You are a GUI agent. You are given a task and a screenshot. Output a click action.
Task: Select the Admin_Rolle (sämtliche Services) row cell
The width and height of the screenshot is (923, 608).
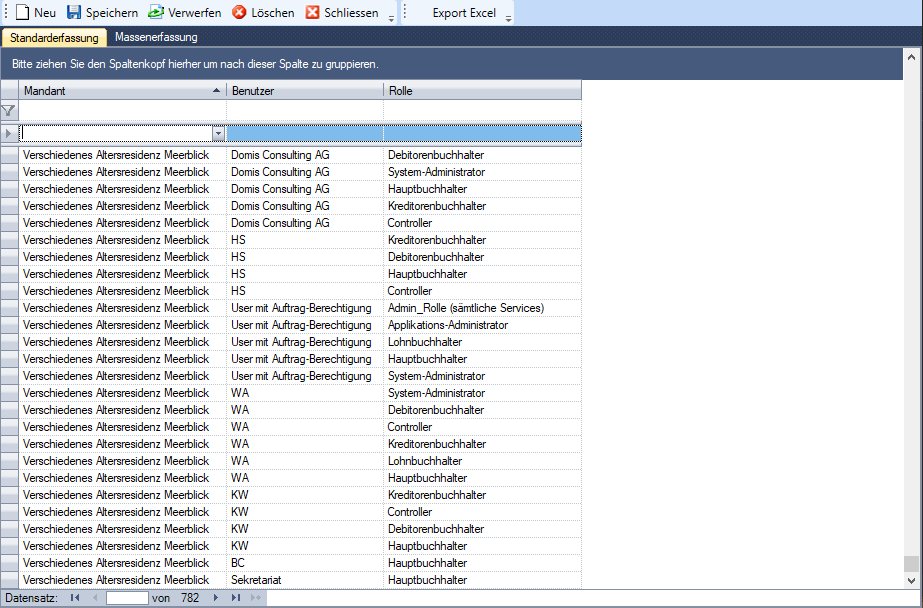tap(466, 308)
